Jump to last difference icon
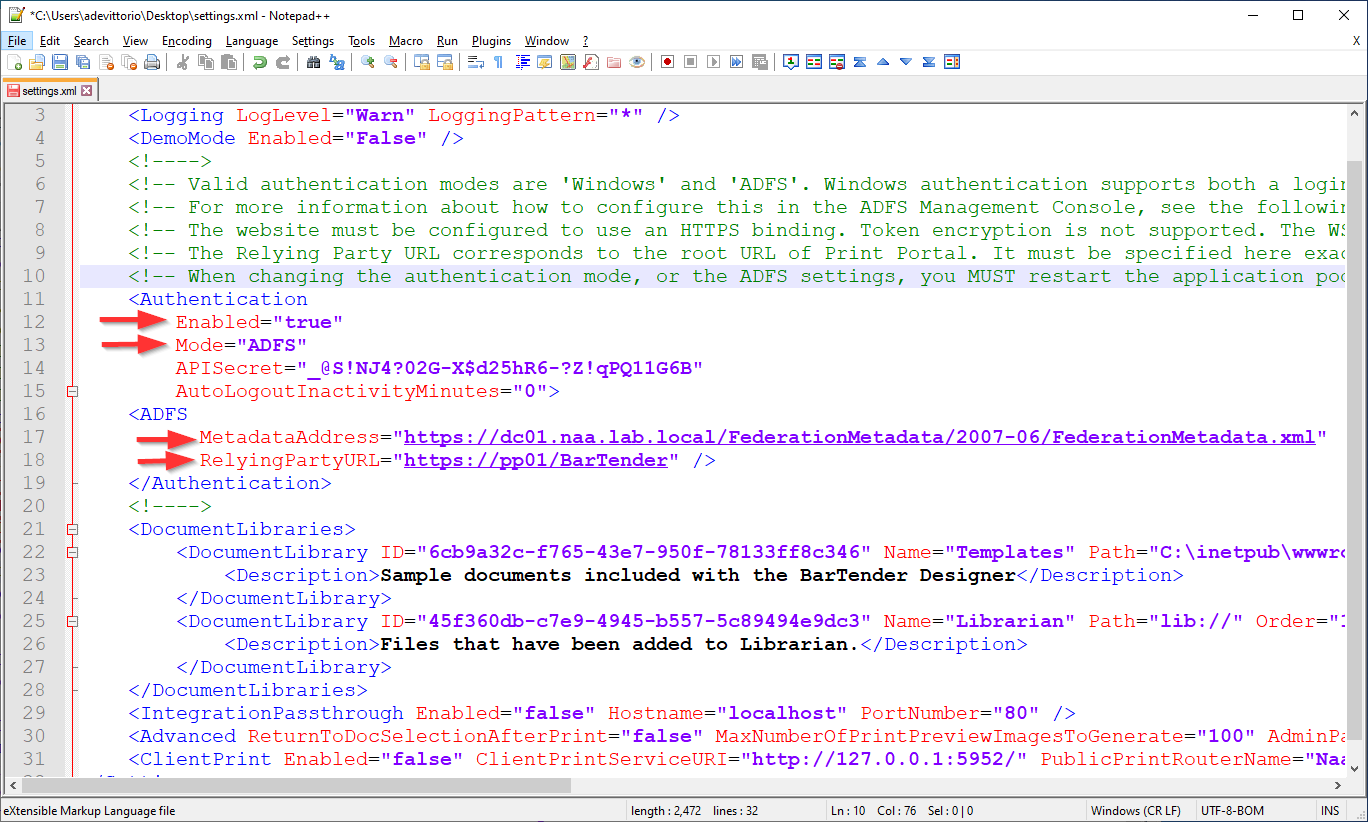This screenshot has height=822, width=1368. [x=929, y=62]
